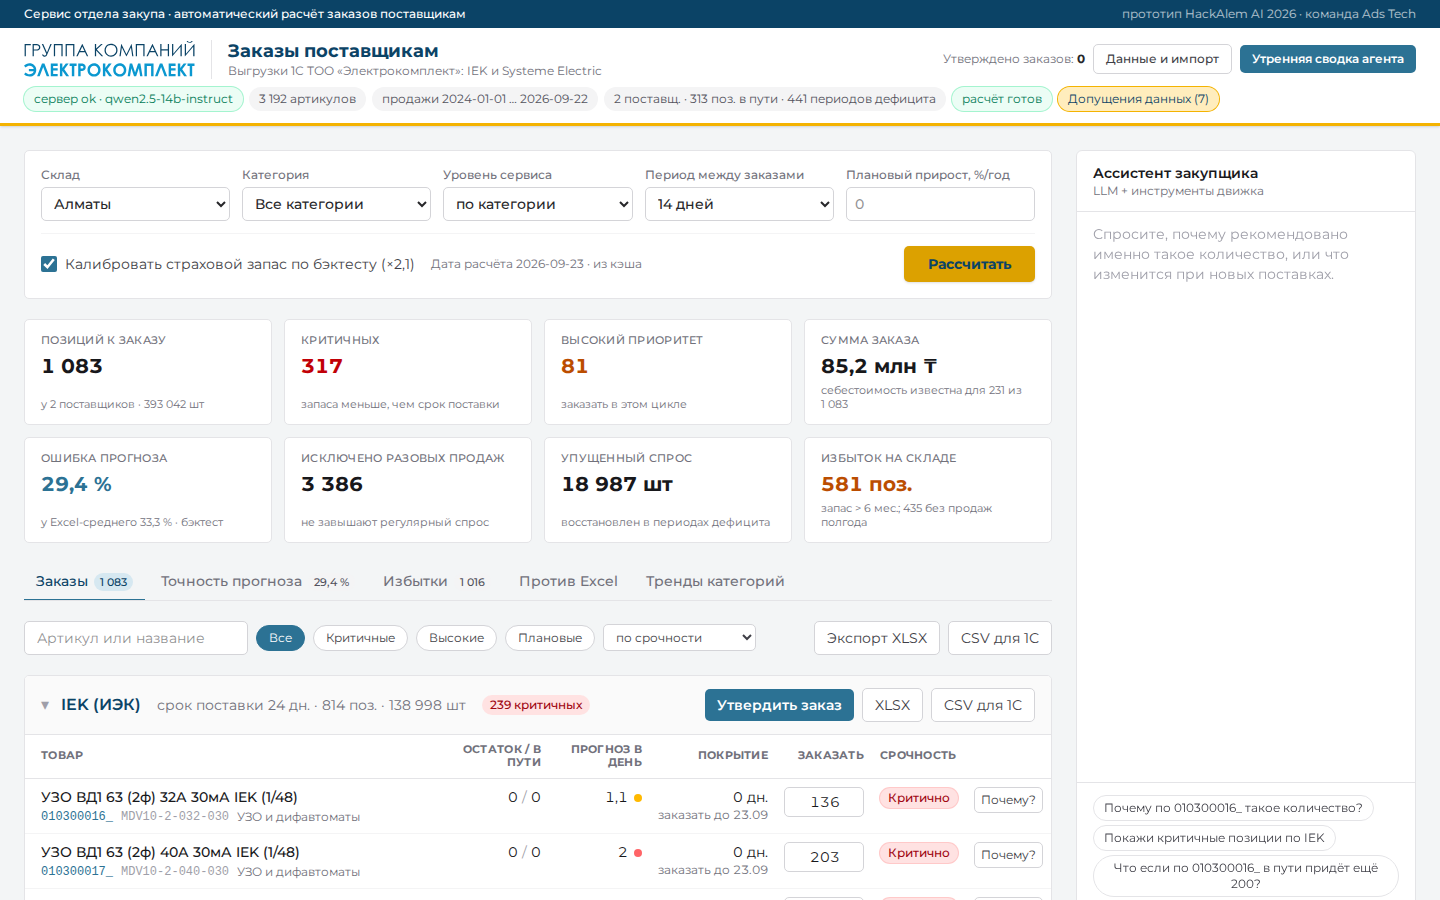This screenshot has height=900, width=1440.
Task: Open the 'Допущения данных (7)' pill
Action: pos(1138,99)
